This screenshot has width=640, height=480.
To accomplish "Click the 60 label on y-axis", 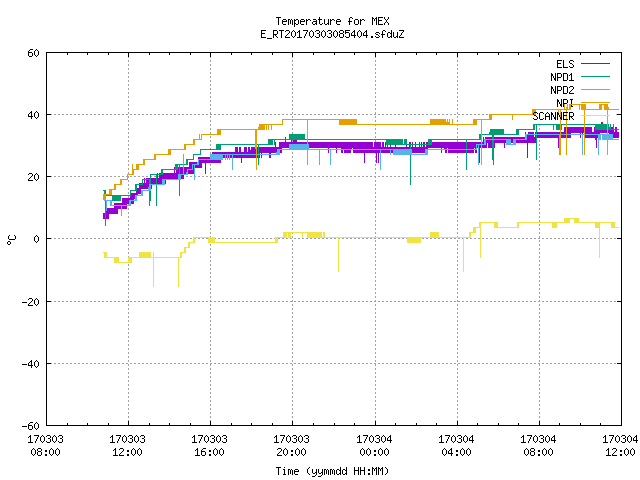I will tap(33, 53).
